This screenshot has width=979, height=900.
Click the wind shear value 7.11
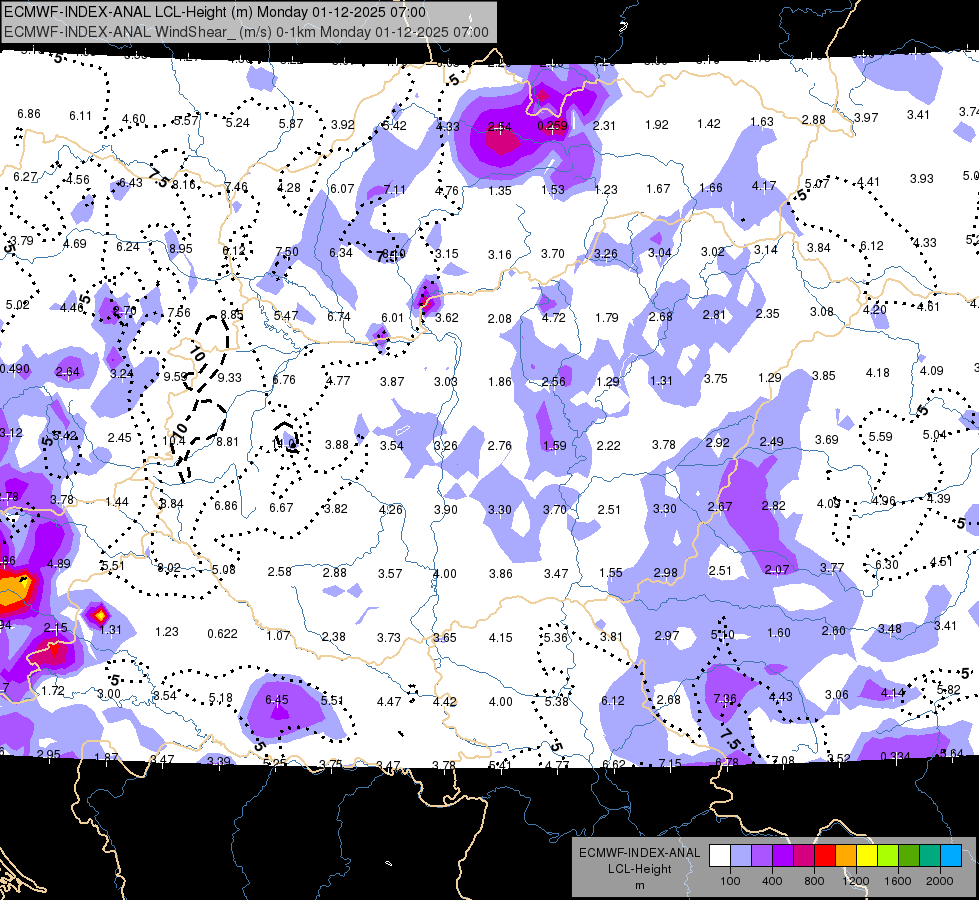[394, 189]
